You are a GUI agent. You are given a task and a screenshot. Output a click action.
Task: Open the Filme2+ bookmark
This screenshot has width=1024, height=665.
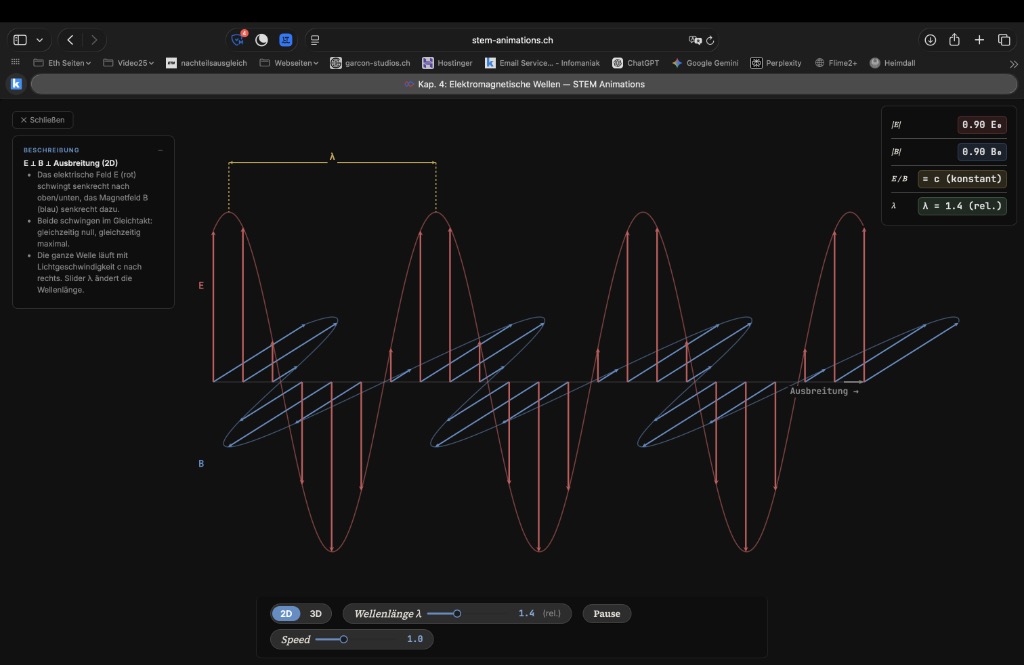point(835,63)
